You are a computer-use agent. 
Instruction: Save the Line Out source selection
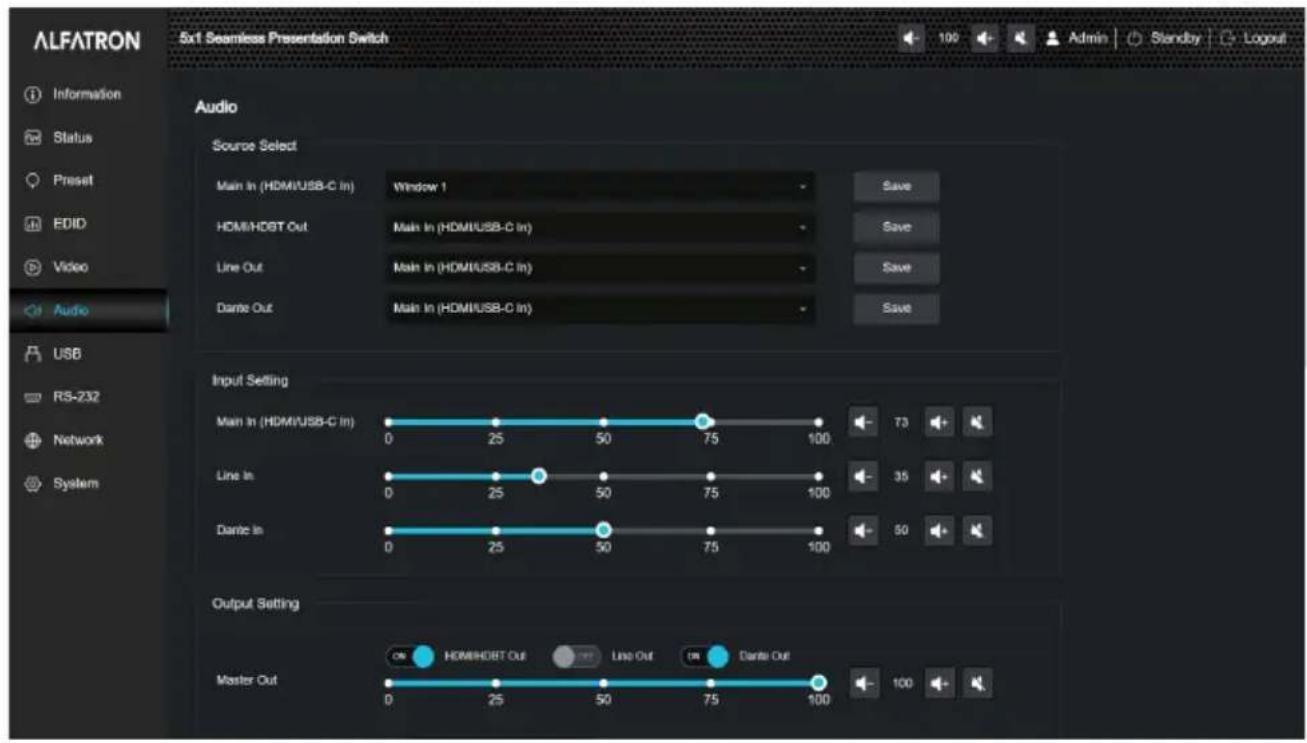(896, 267)
